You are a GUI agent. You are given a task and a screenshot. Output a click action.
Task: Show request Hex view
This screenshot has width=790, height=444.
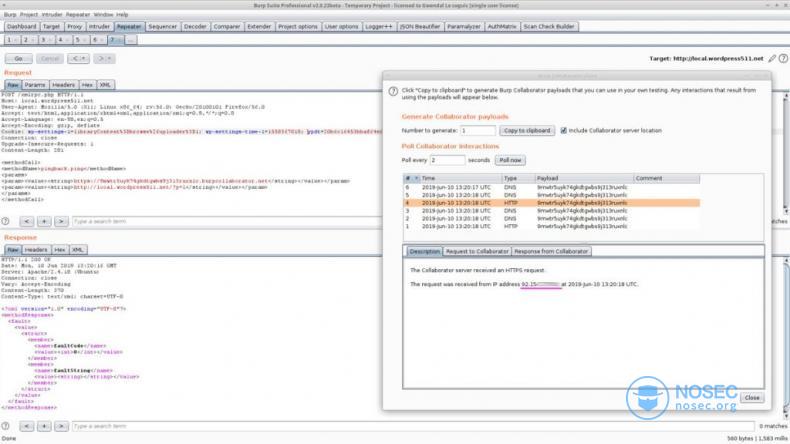coord(87,85)
